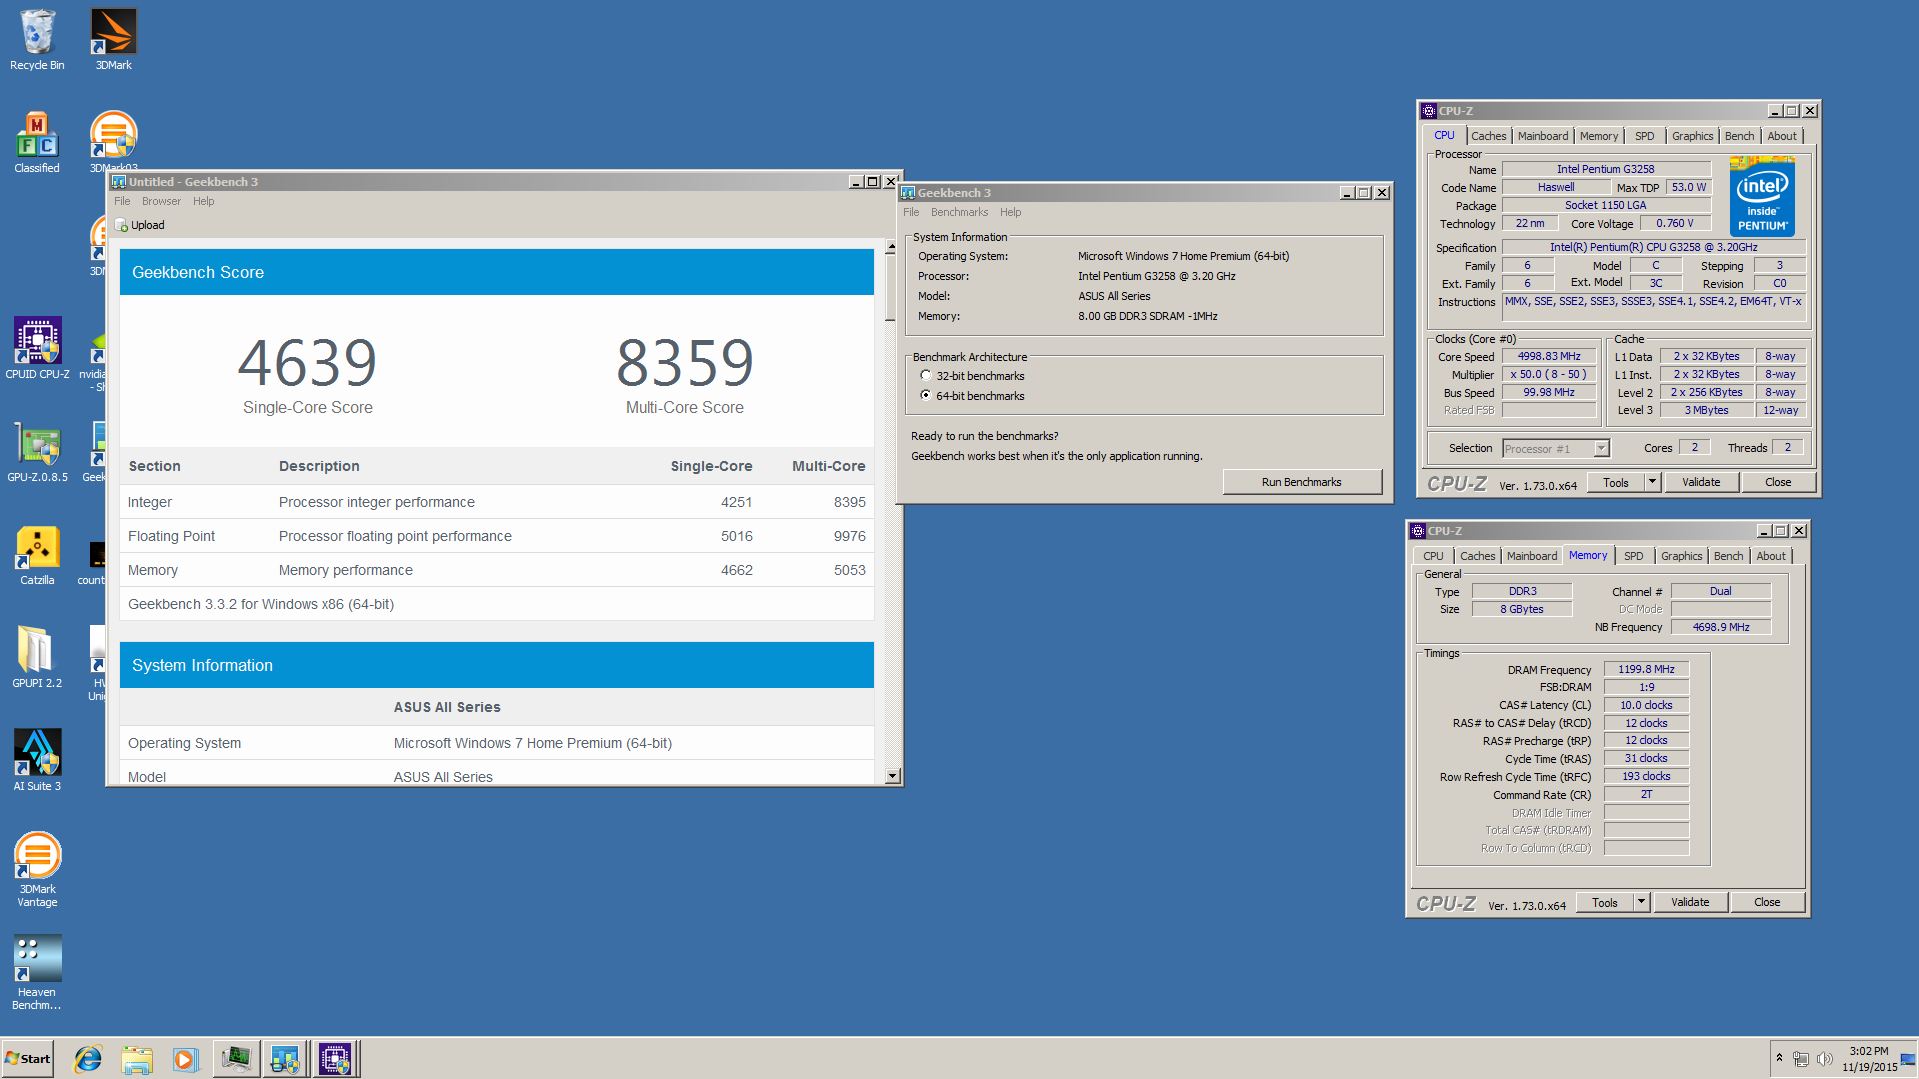Switch to the CPU-Z taskbar item
This screenshot has width=1919, height=1079.
pos(334,1059)
